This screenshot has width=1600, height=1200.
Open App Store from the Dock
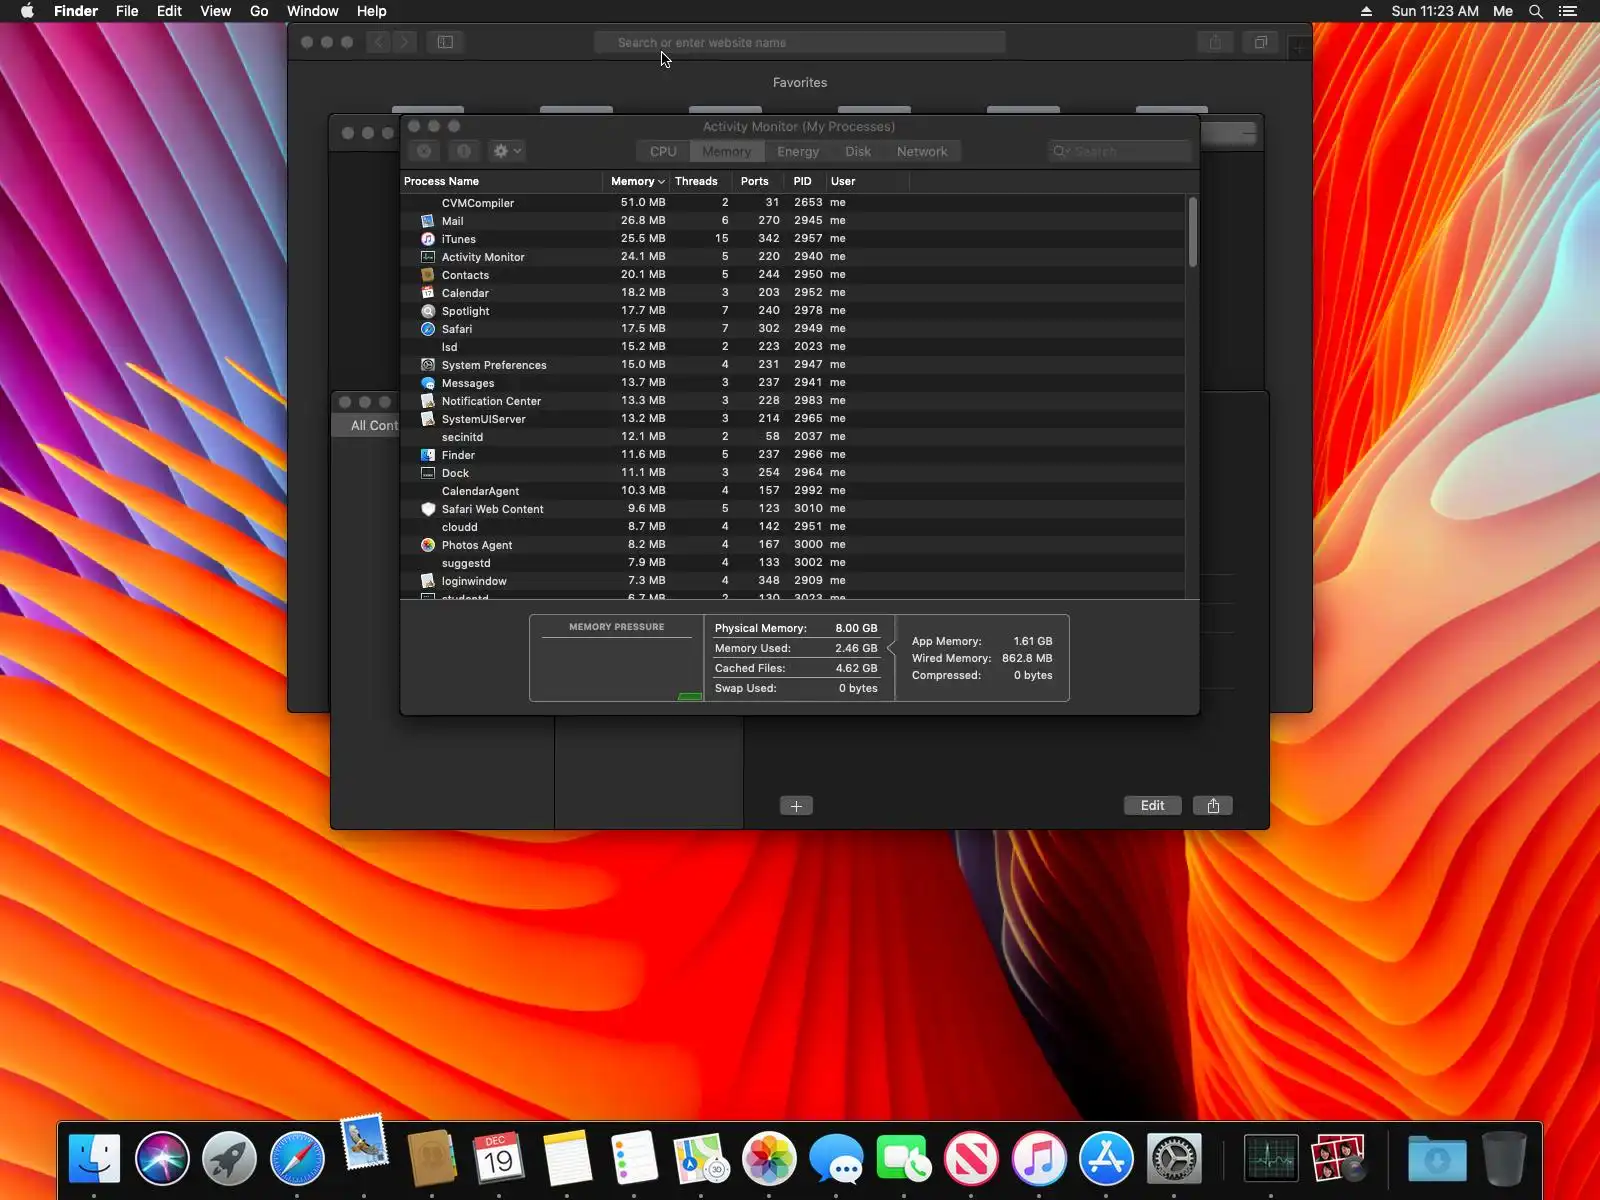[1106, 1159]
